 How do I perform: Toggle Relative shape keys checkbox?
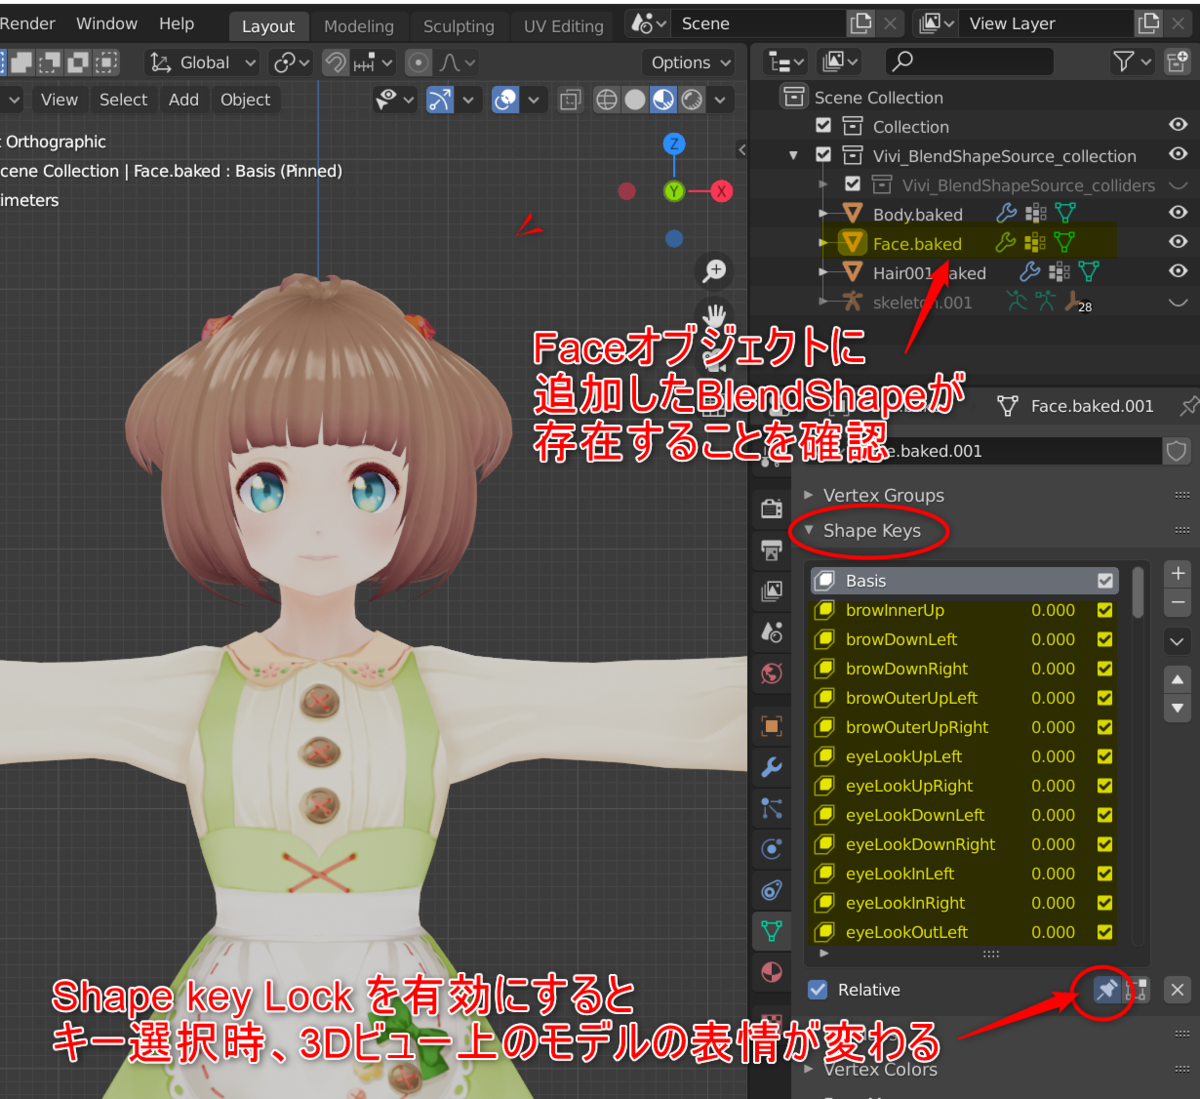(x=818, y=990)
